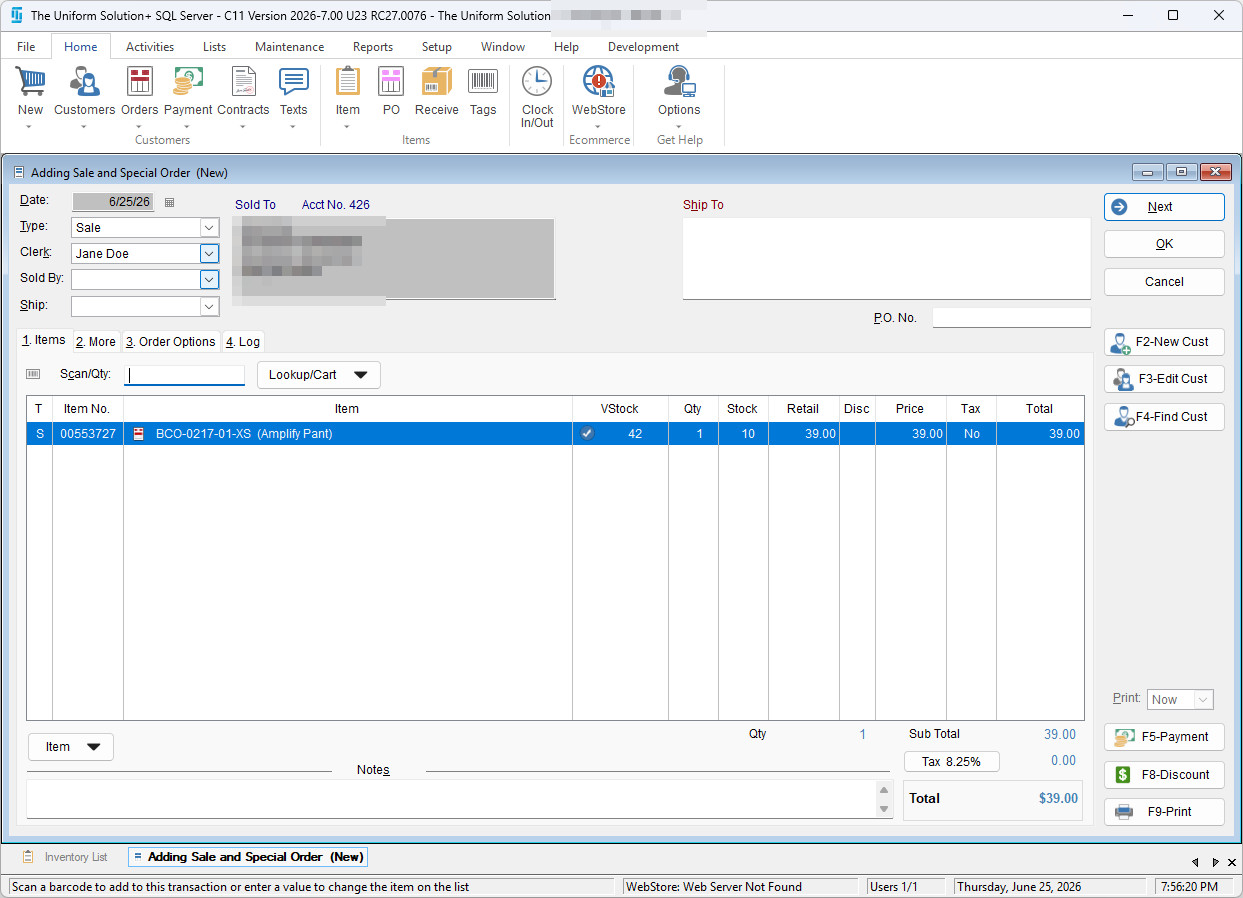Sort by the Retail column header

pos(803,409)
